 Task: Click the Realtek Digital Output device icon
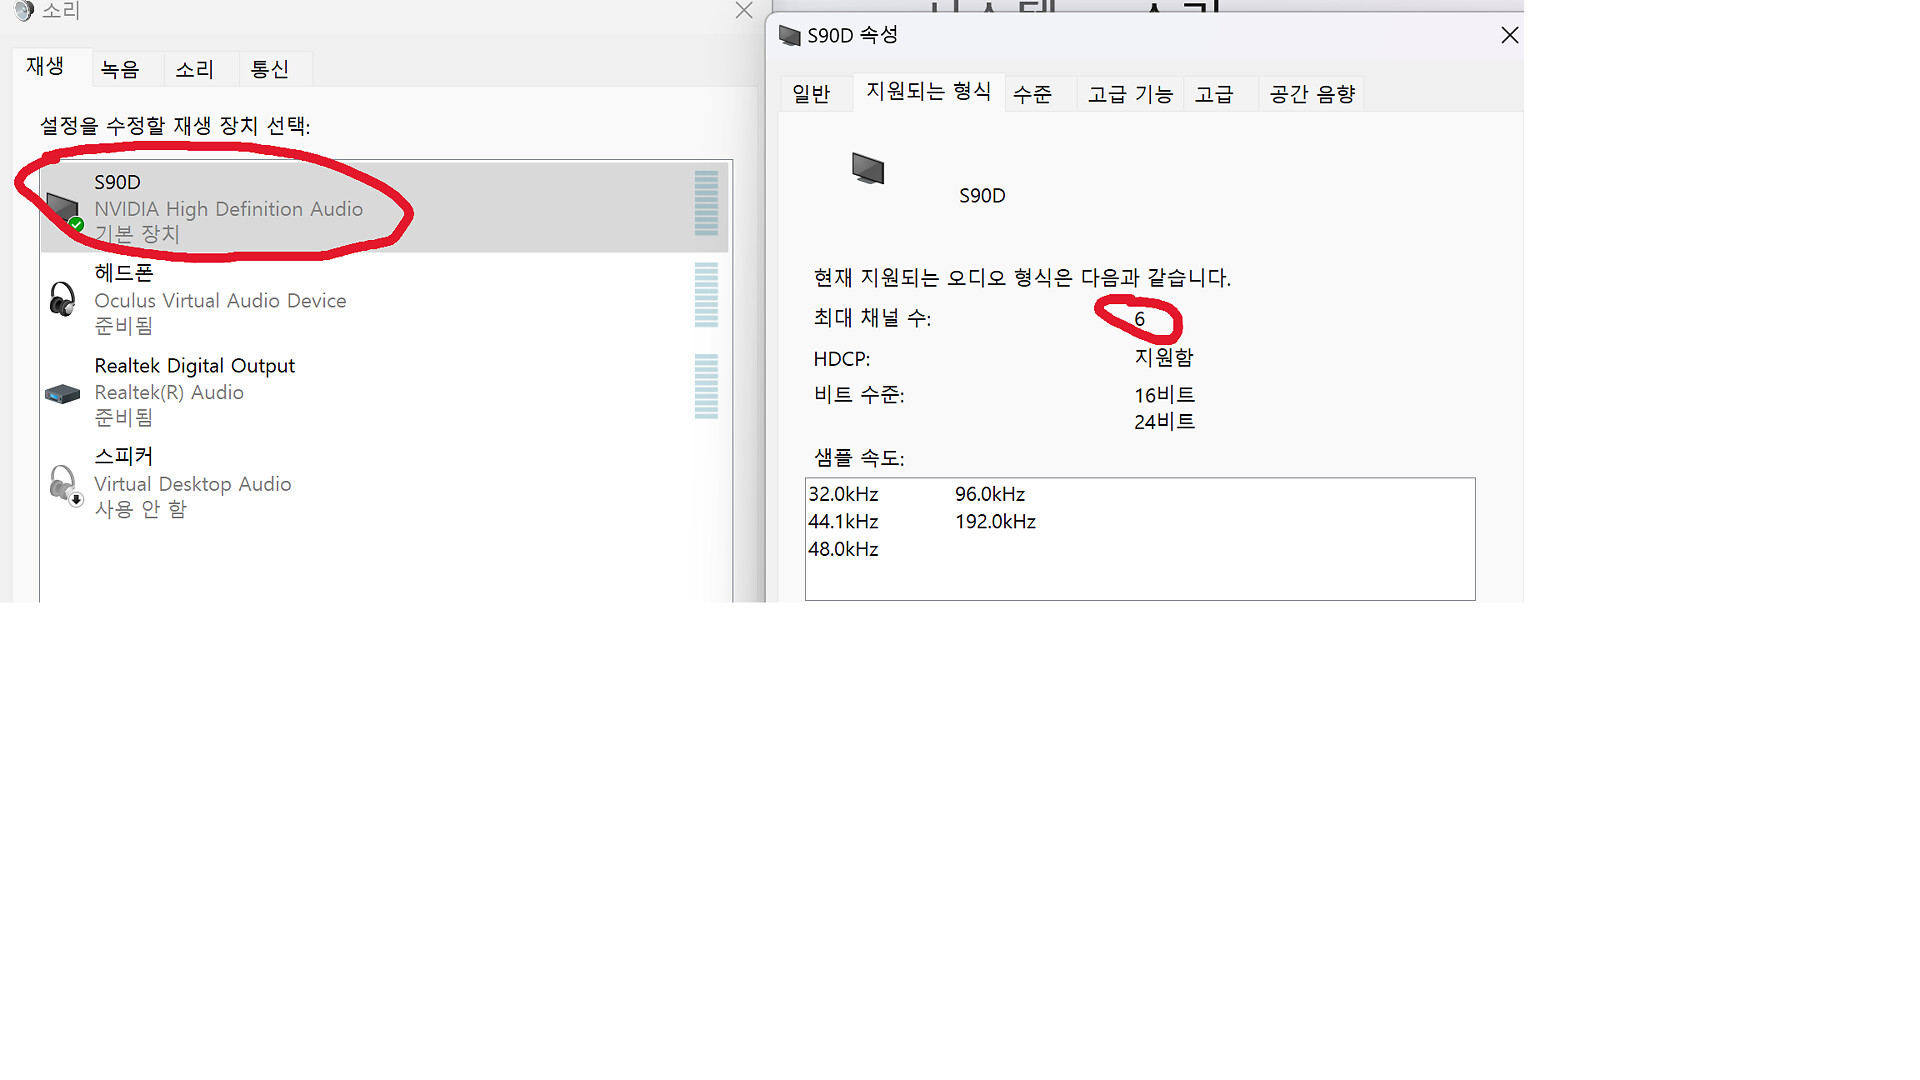[62, 393]
